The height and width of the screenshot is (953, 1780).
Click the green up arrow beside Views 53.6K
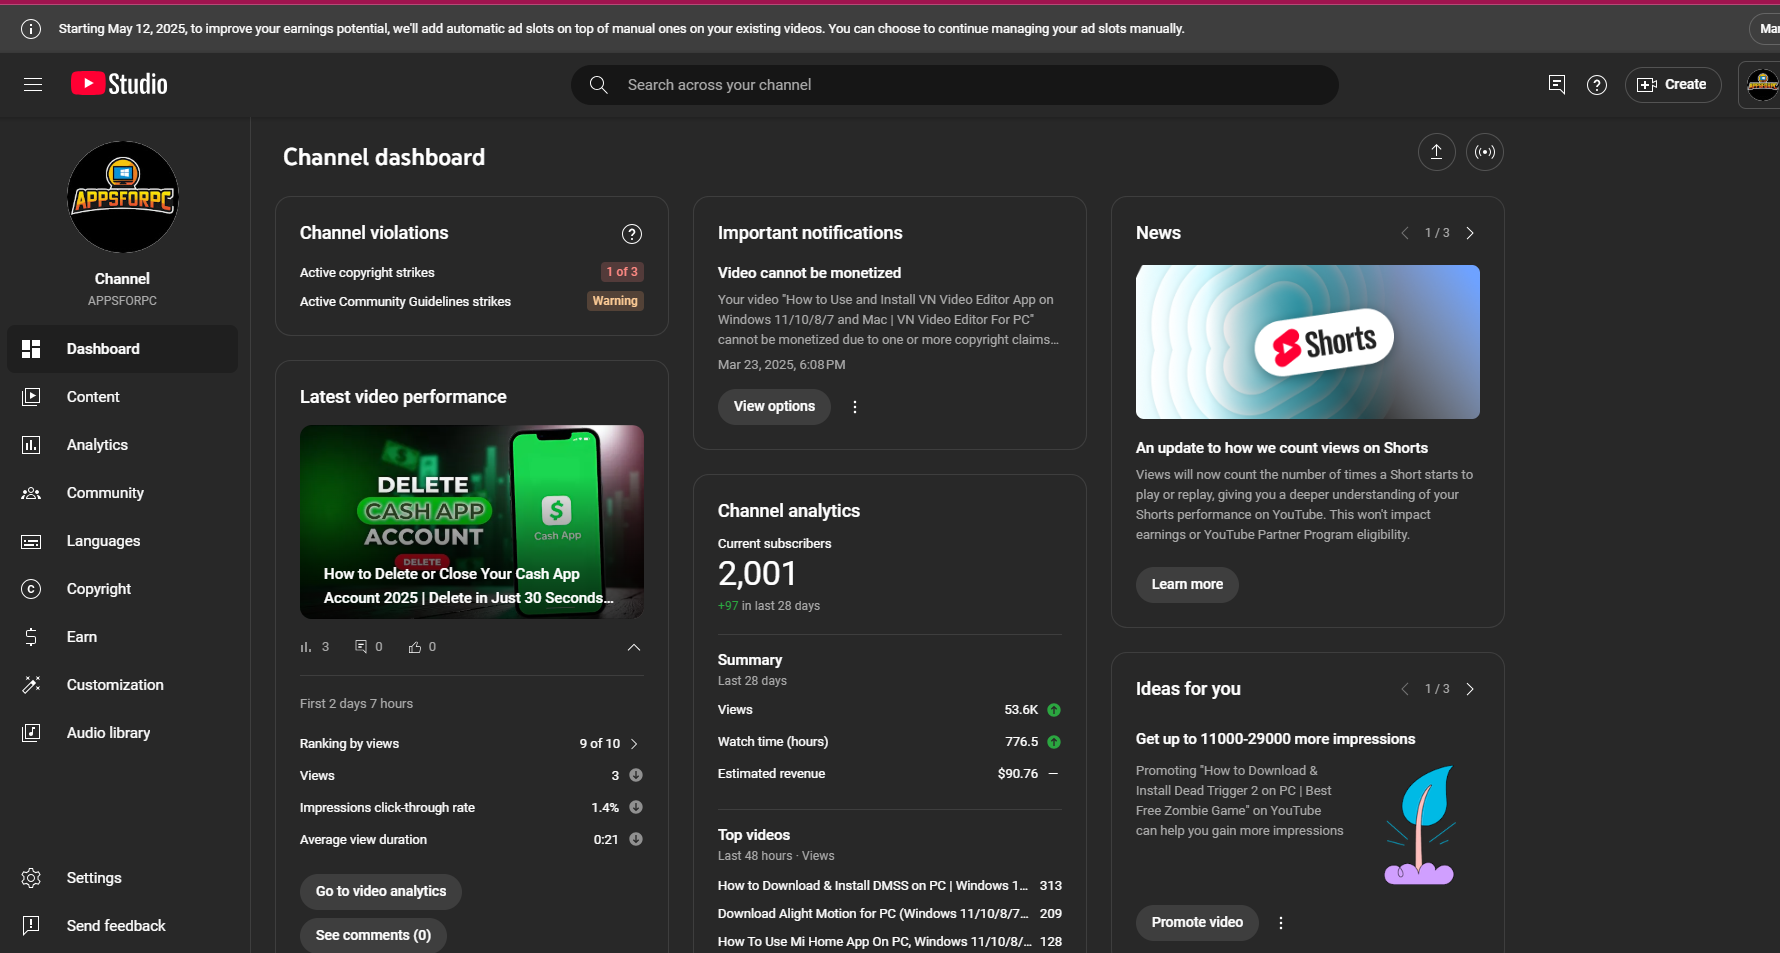coord(1054,710)
